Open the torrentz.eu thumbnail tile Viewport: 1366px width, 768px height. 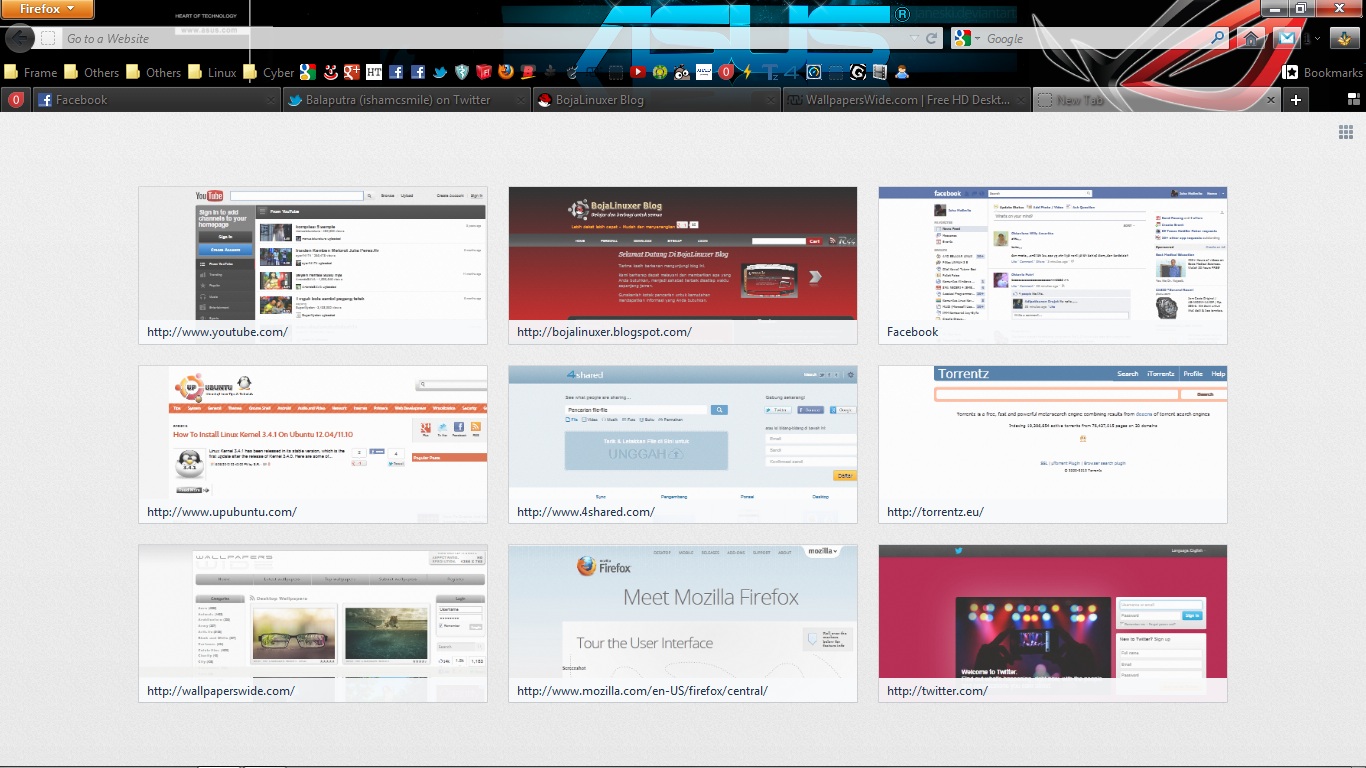1053,444
